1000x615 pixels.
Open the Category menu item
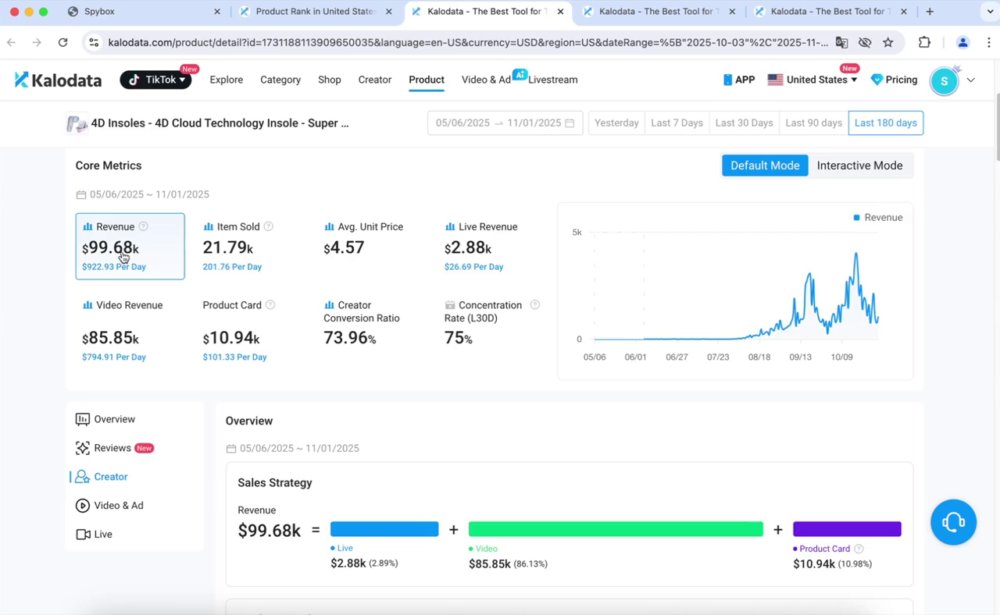[280, 80]
